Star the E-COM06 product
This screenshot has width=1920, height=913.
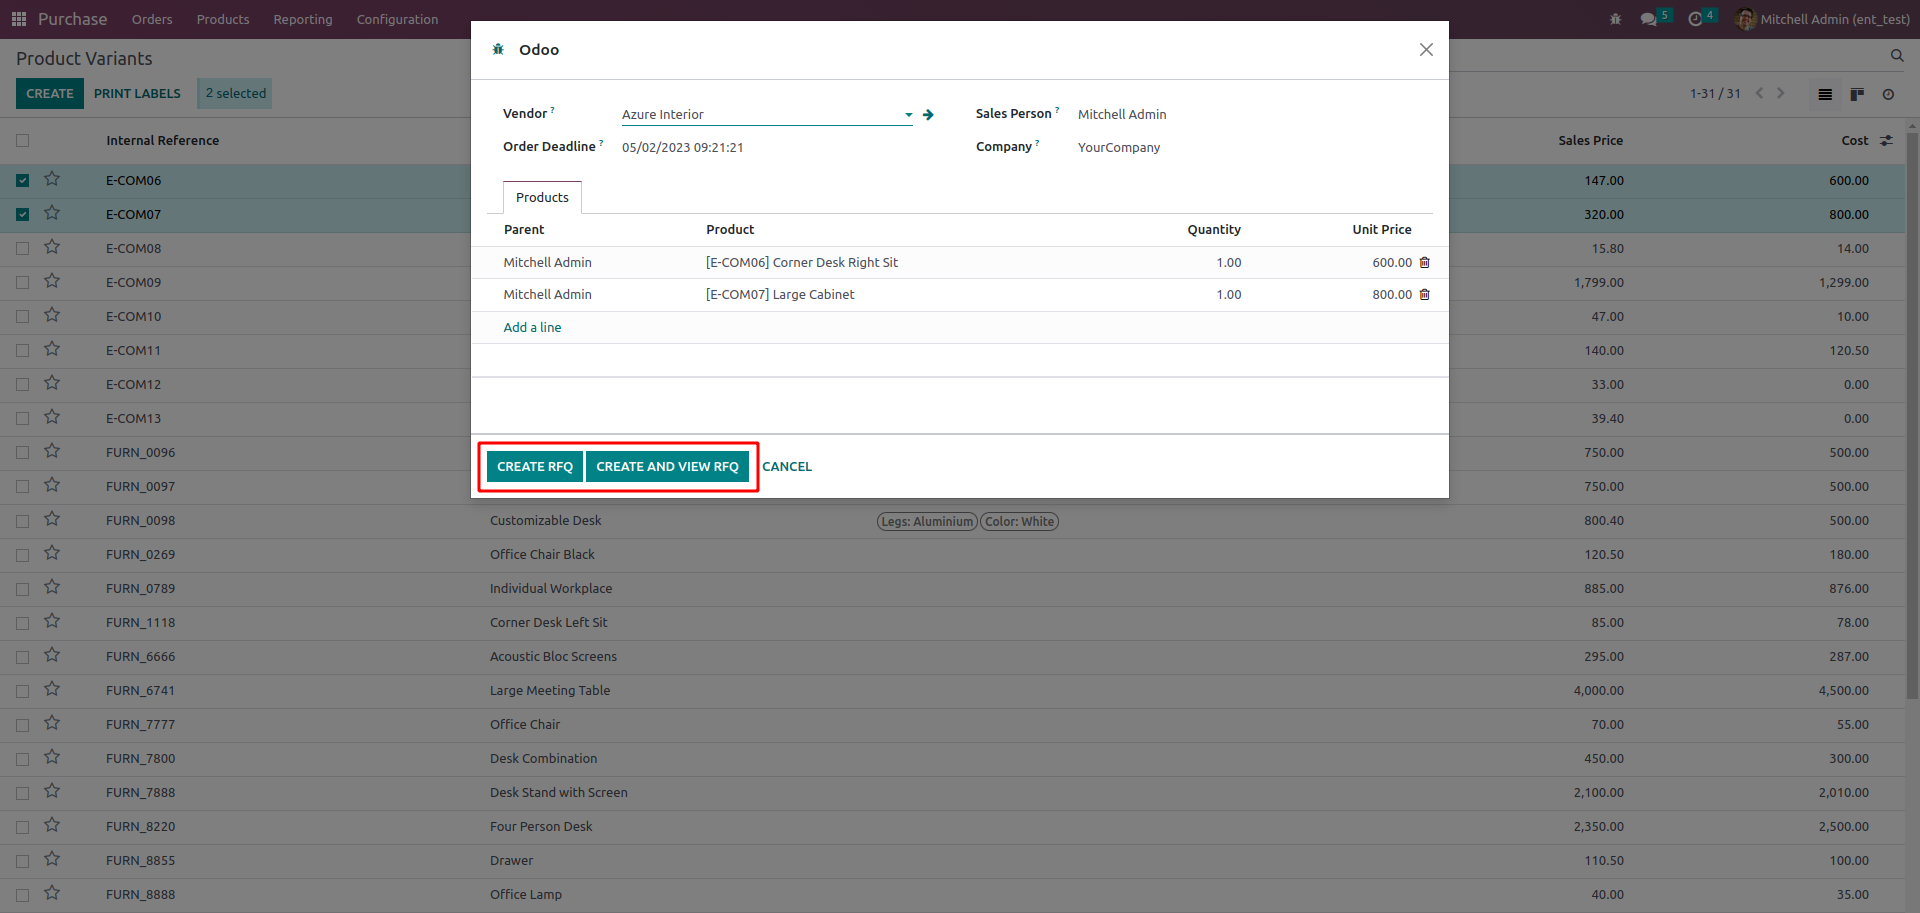52,179
